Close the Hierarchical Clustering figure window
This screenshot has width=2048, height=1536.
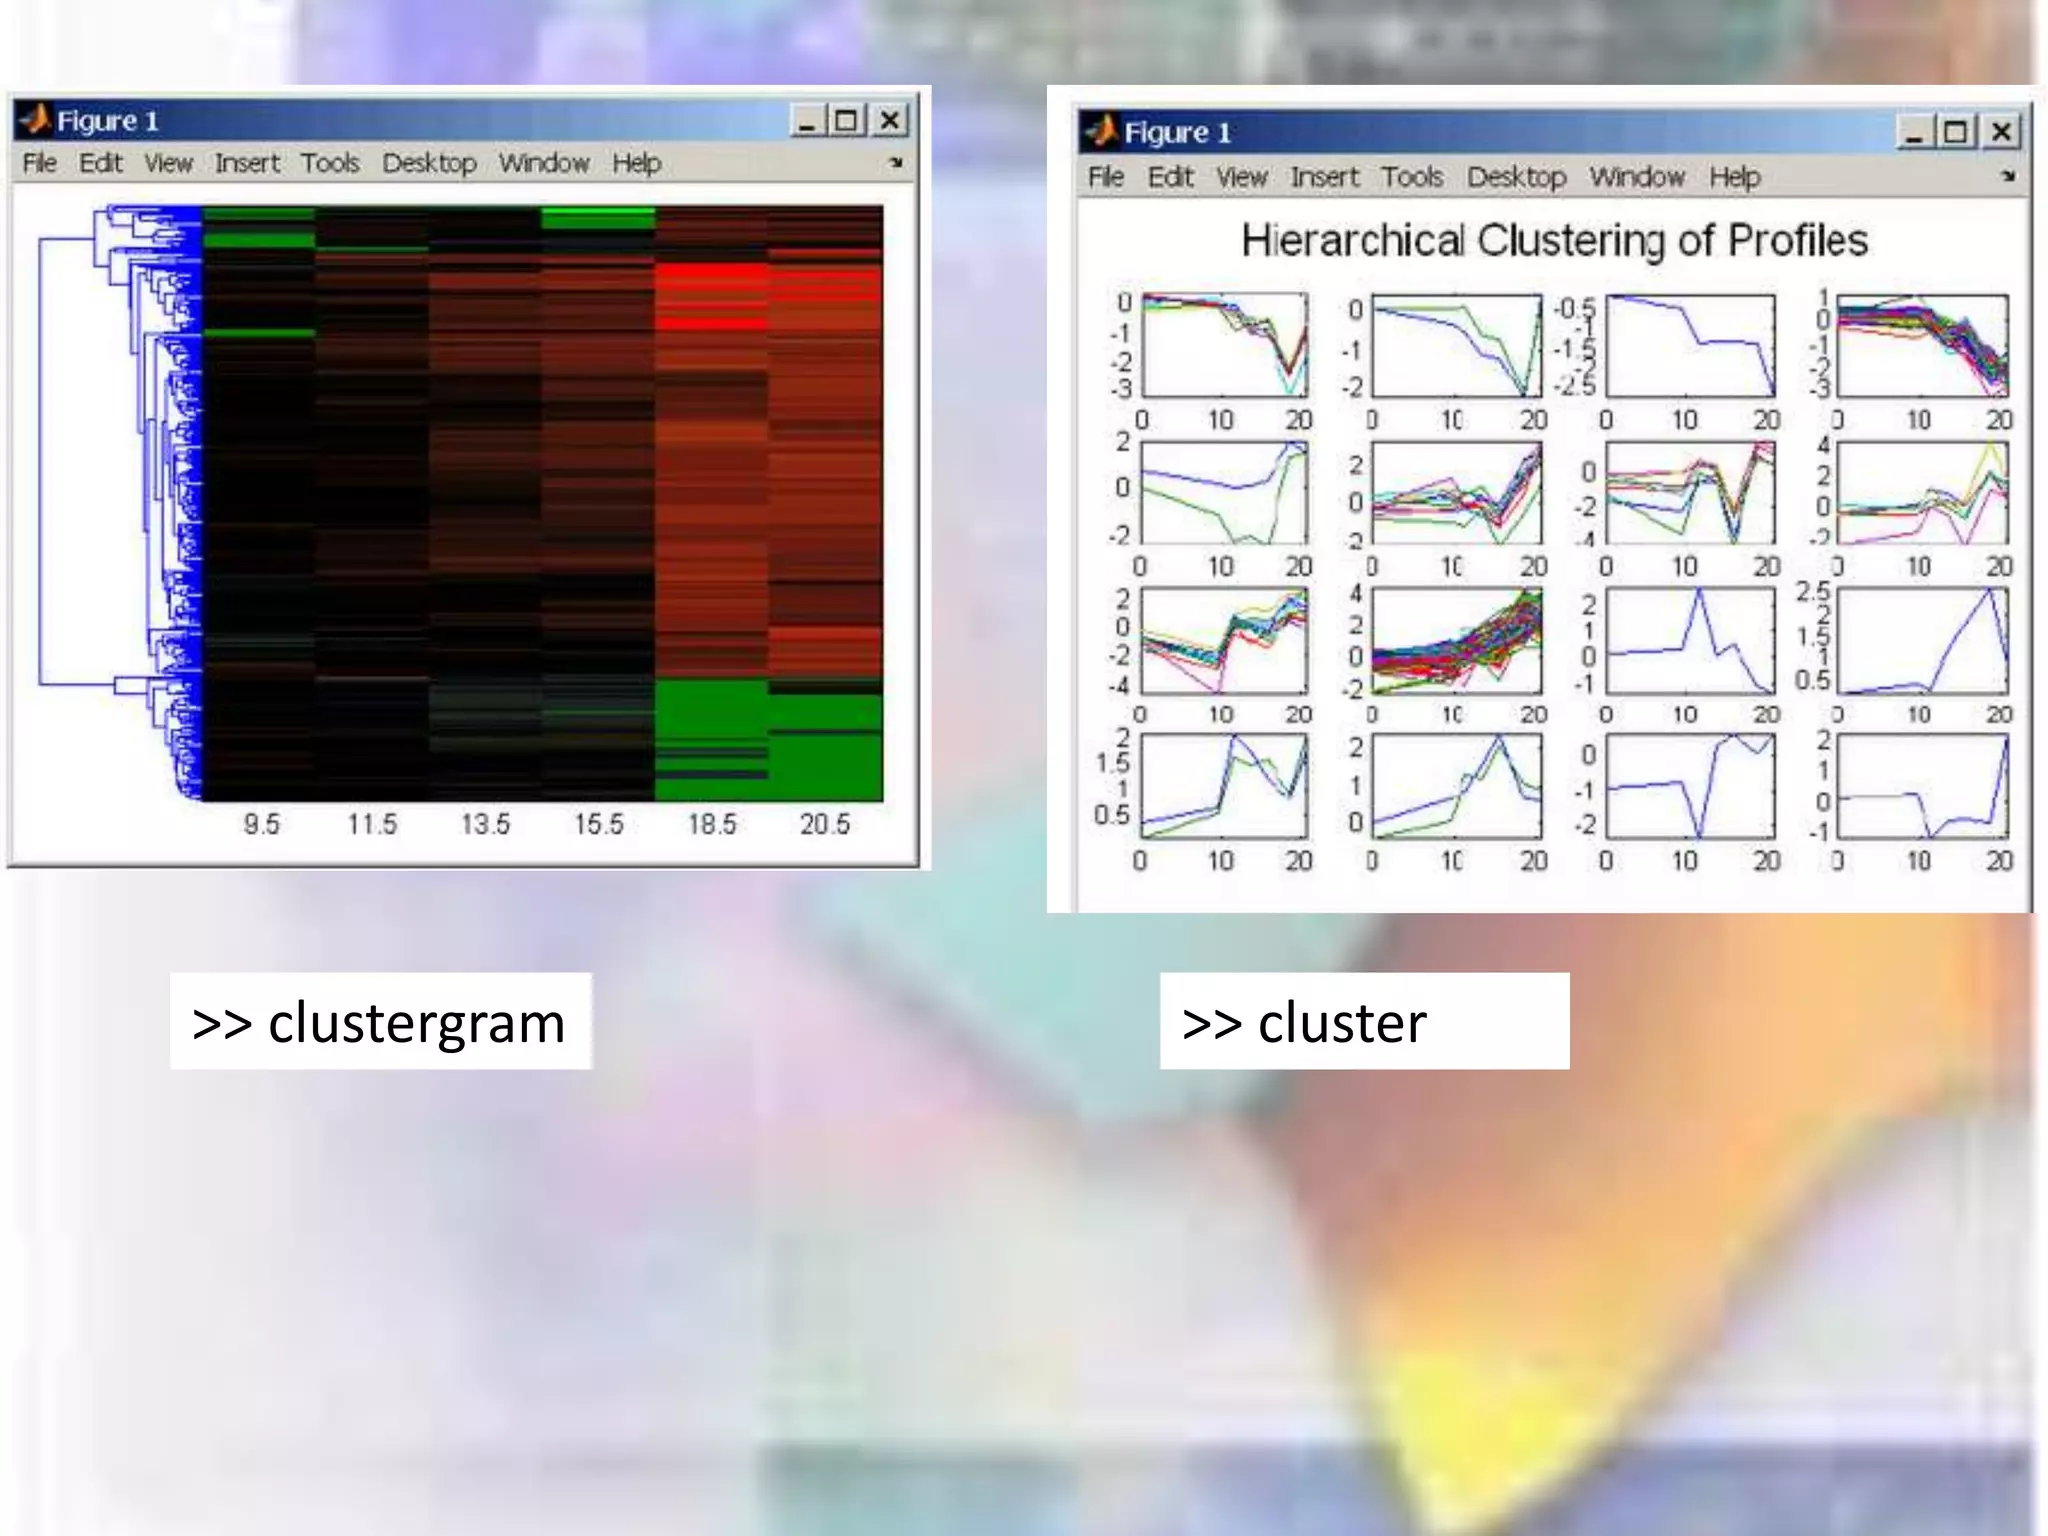point(2001,132)
